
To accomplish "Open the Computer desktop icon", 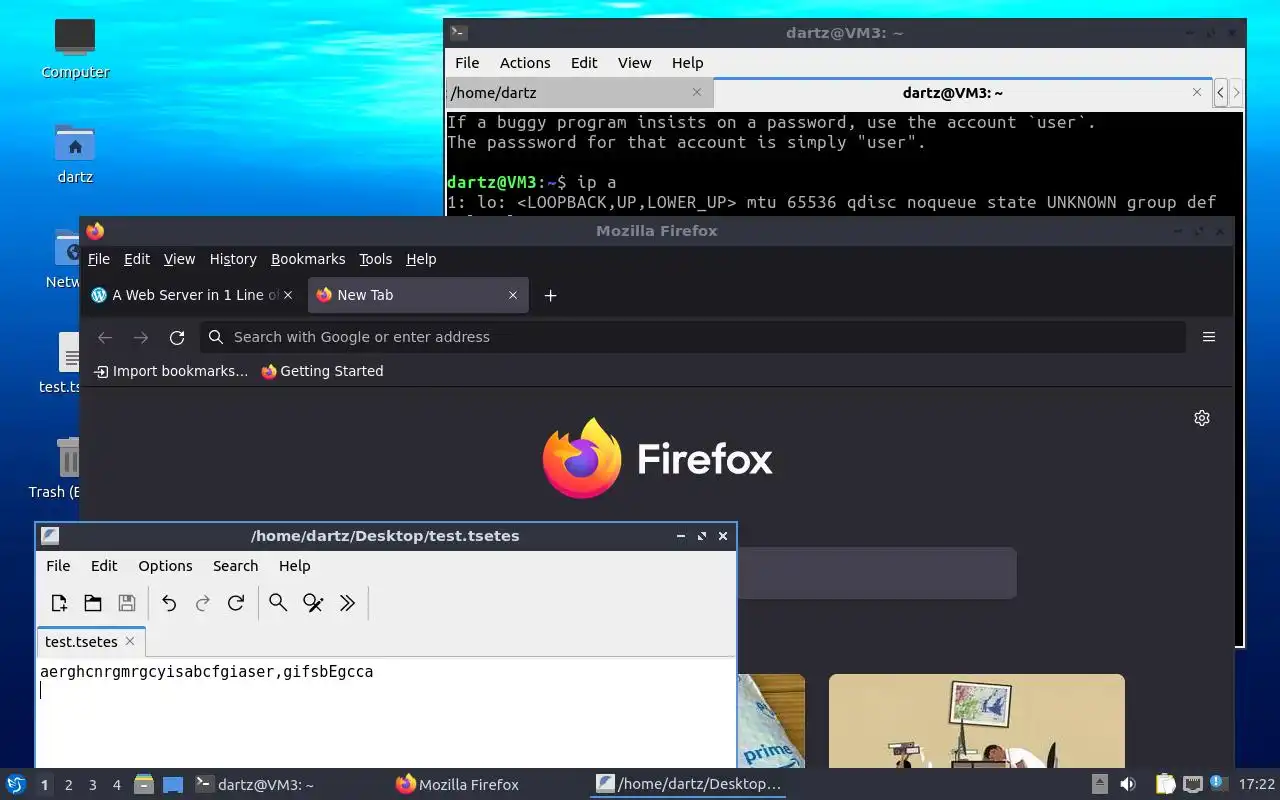I will (x=75, y=48).
